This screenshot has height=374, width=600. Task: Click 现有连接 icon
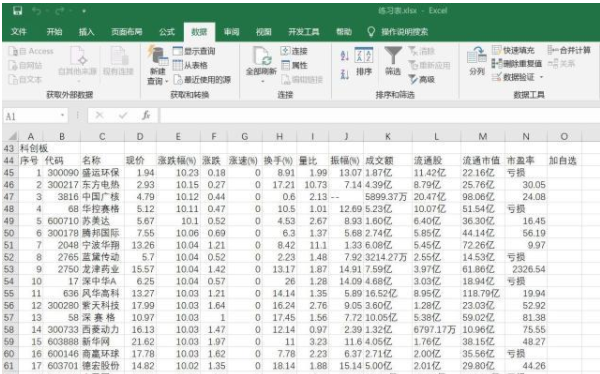coord(118,61)
